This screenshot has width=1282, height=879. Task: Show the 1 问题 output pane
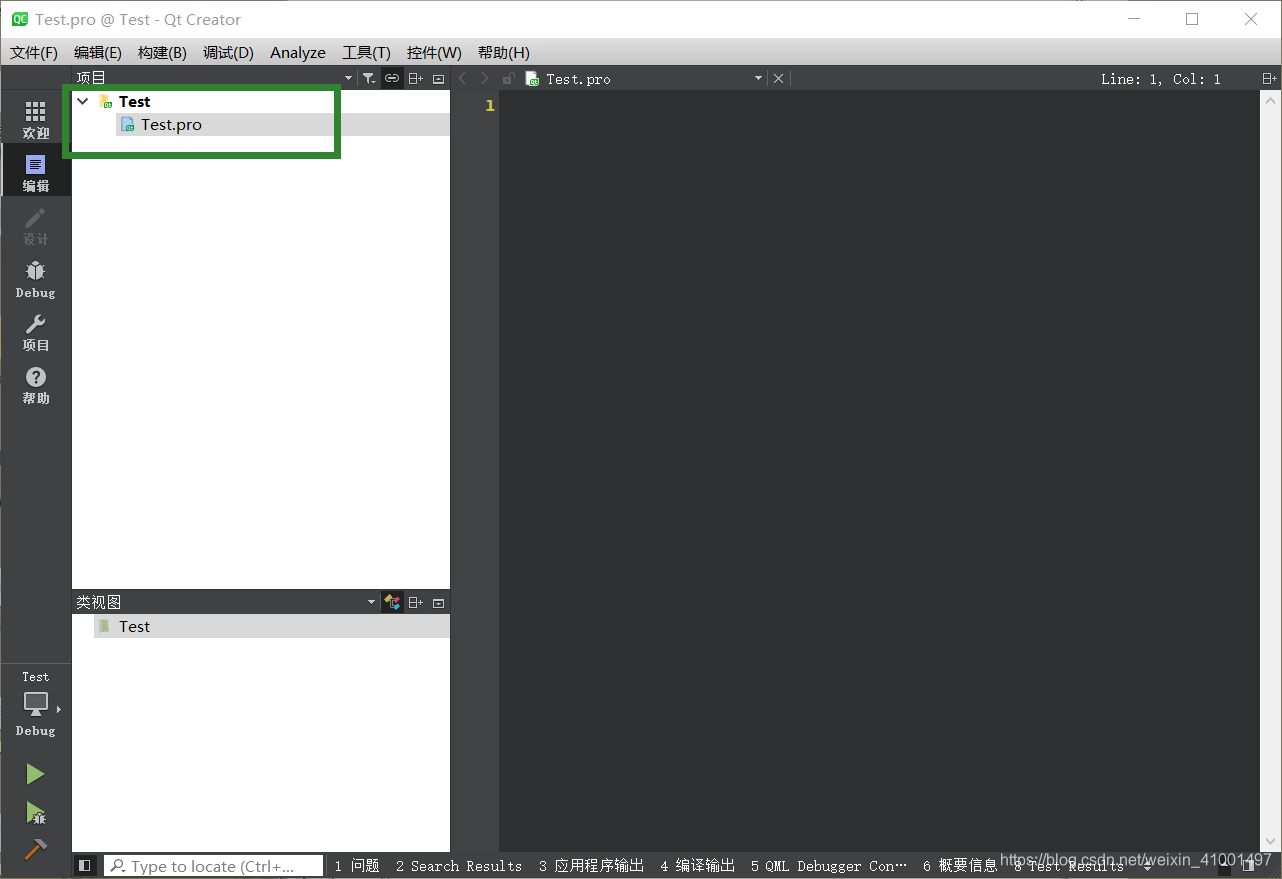tap(357, 866)
